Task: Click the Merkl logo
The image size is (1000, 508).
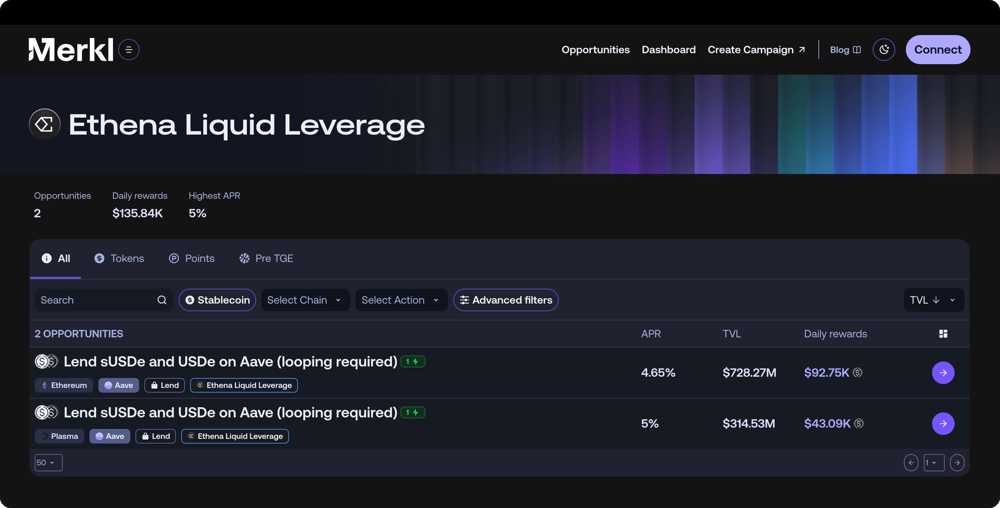Action: tap(71, 50)
